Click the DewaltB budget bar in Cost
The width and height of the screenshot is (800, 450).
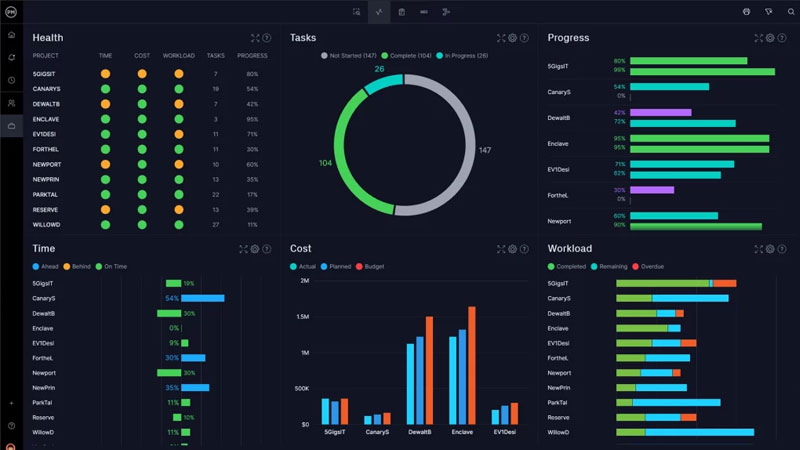pyautogui.click(x=429, y=370)
